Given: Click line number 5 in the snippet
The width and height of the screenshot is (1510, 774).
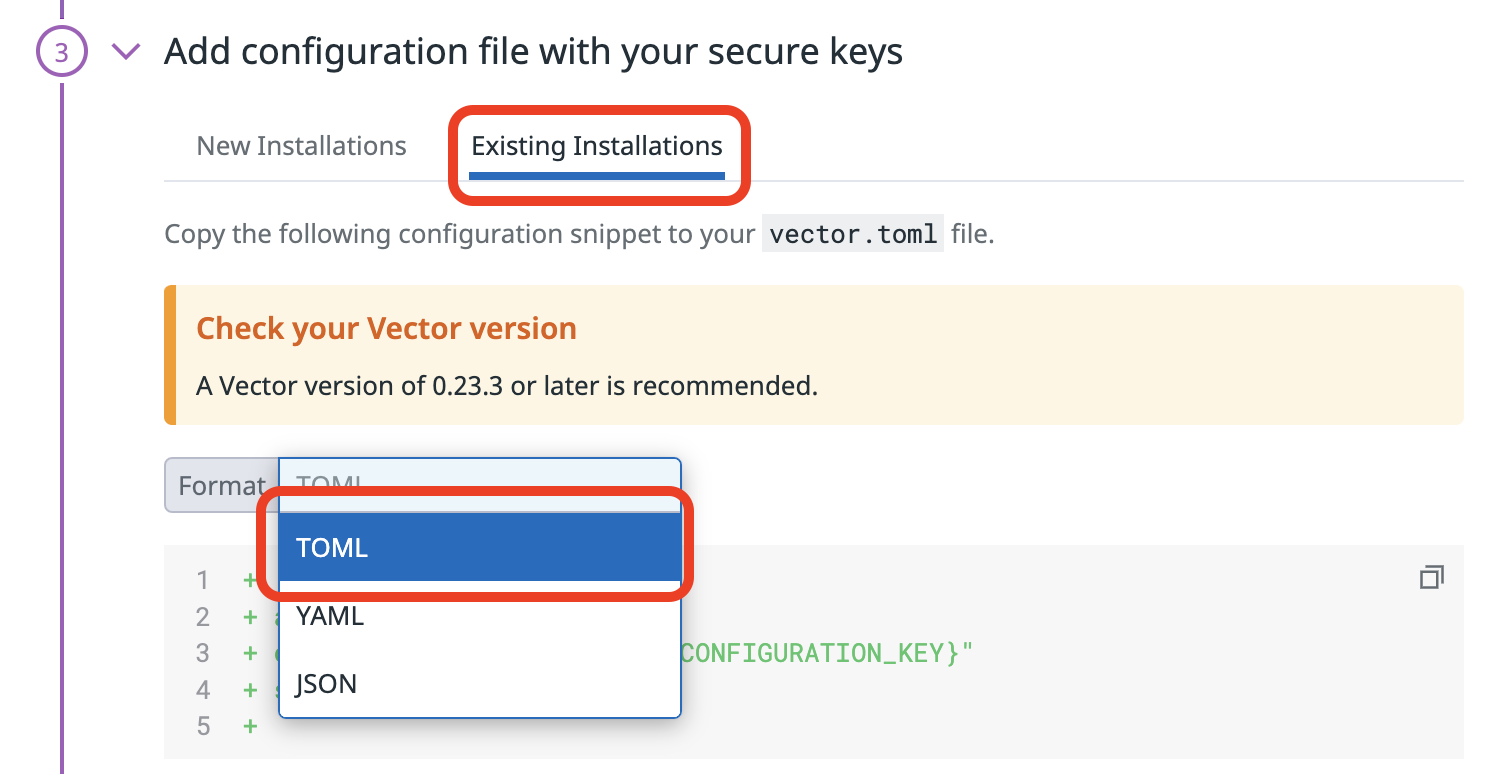Looking at the screenshot, I should tap(203, 726).
